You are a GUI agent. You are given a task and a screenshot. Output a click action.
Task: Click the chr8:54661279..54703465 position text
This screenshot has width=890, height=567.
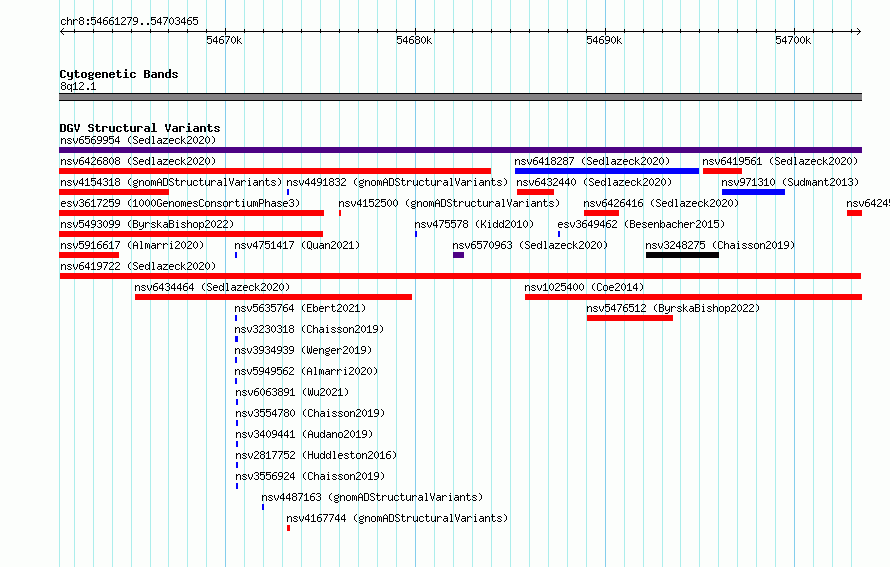coord(129,21)
